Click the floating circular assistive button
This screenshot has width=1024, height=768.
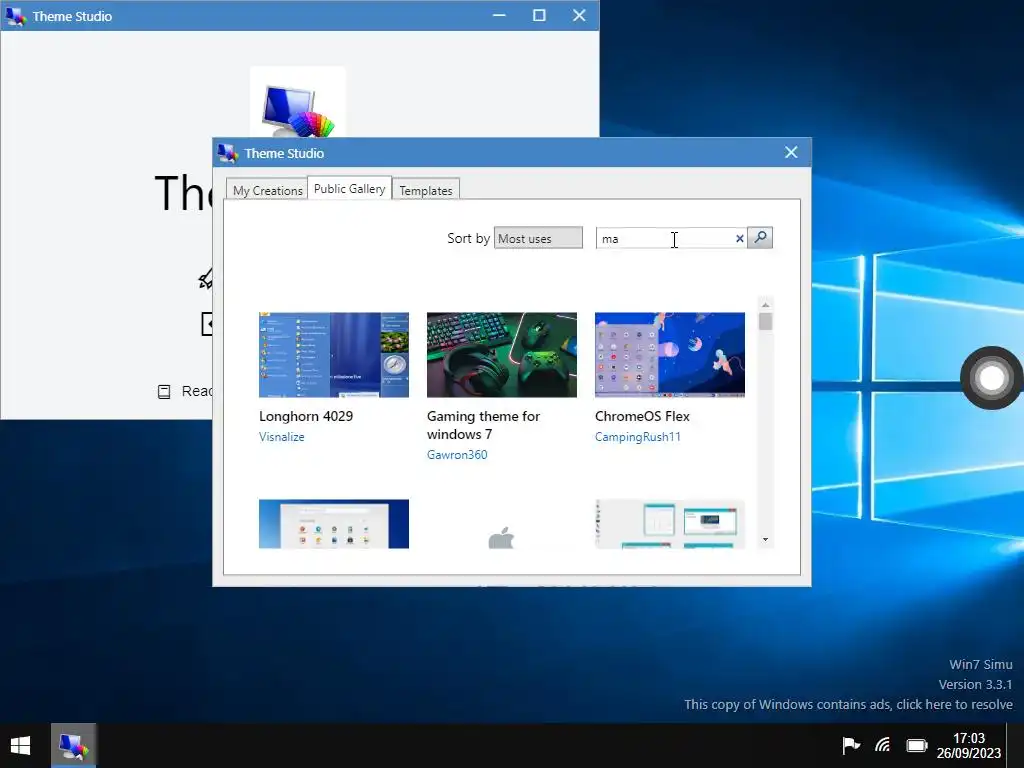(991, 377)
